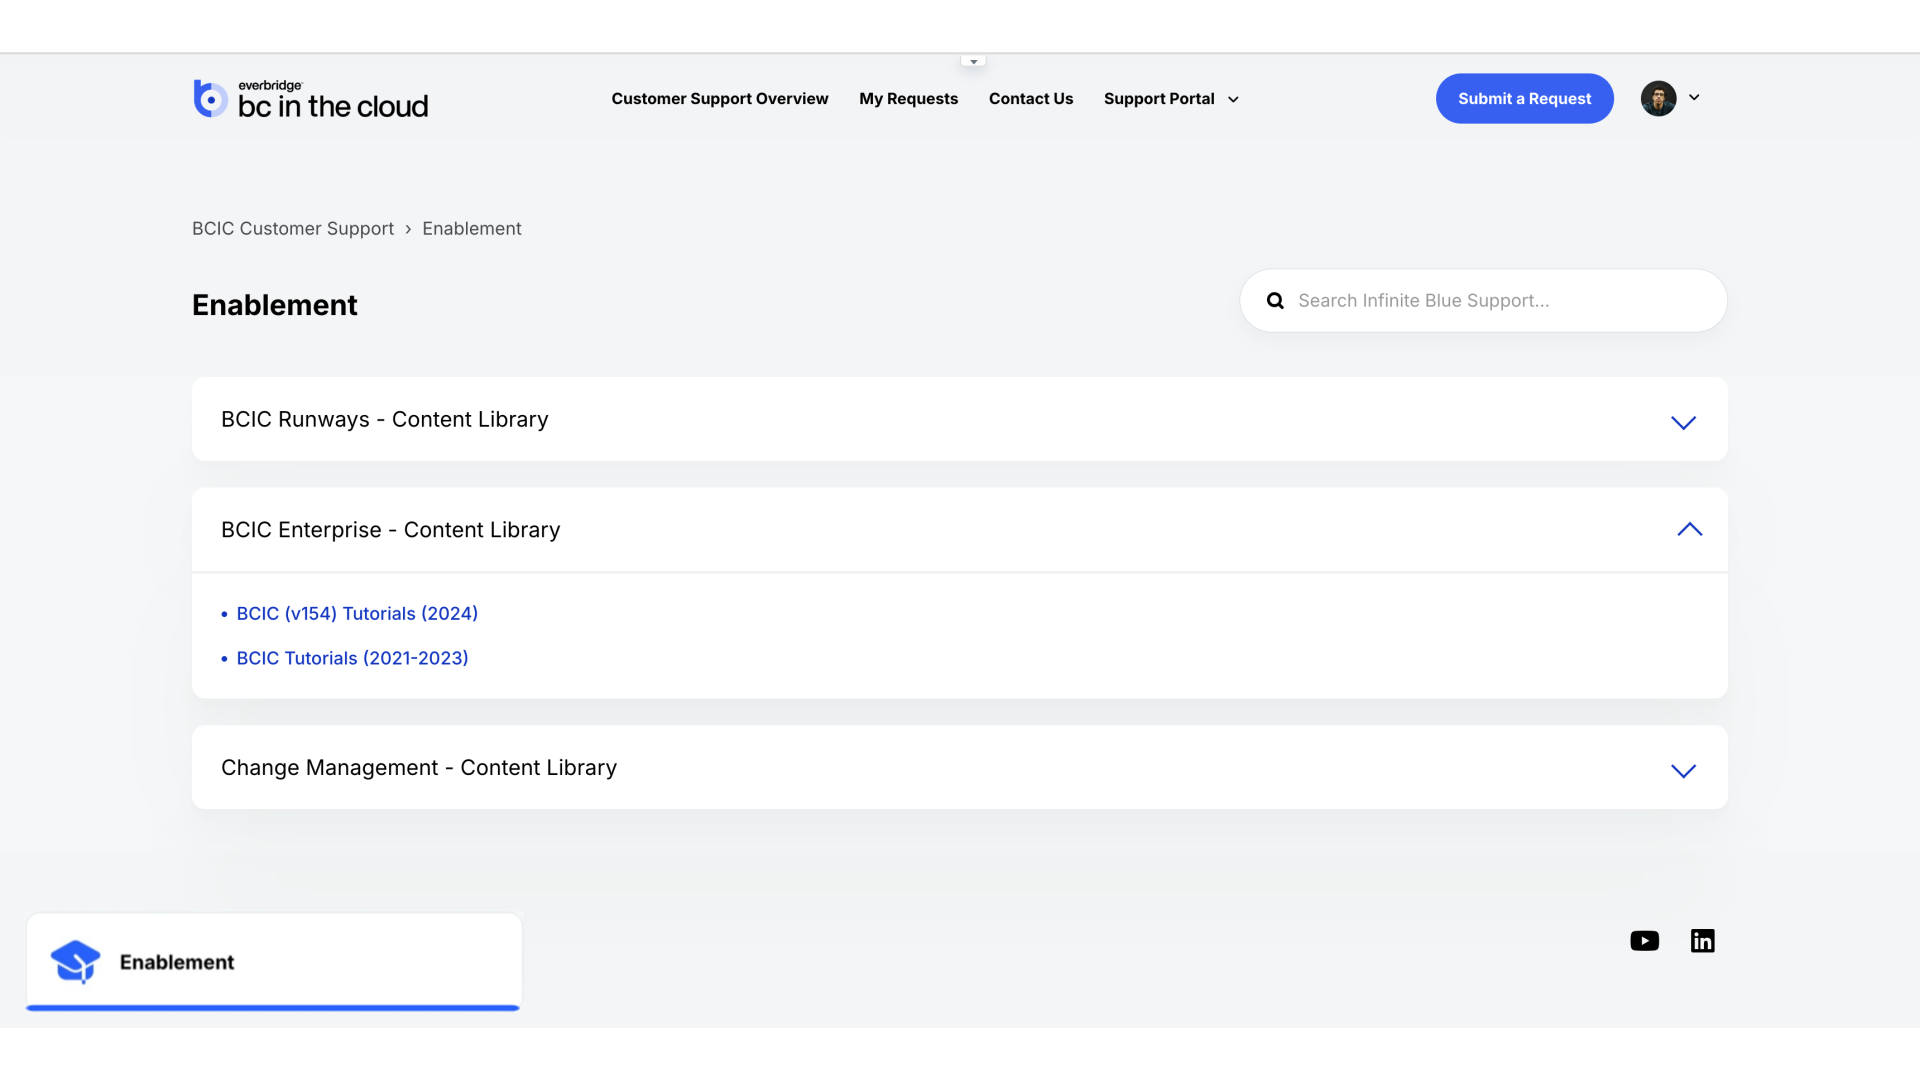Click Submit a Request button

tap(1524, 98)
